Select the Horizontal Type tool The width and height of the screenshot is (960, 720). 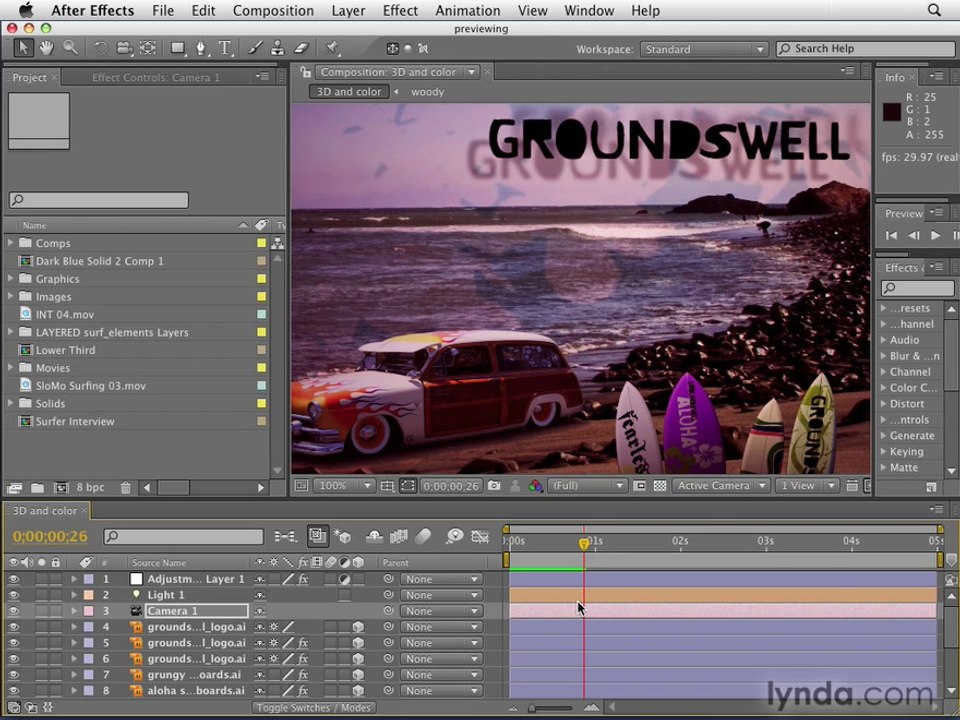225,48
